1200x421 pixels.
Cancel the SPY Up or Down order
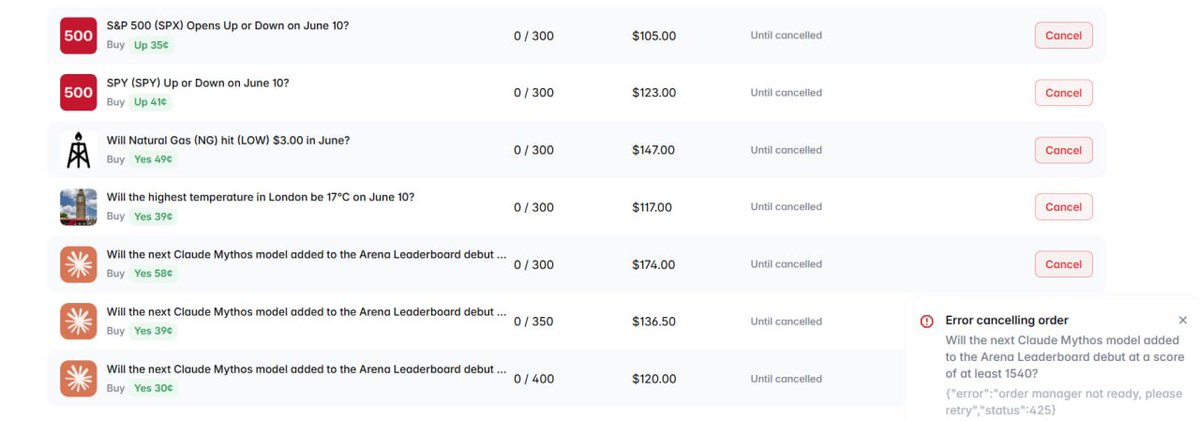tap(1063, 92)
